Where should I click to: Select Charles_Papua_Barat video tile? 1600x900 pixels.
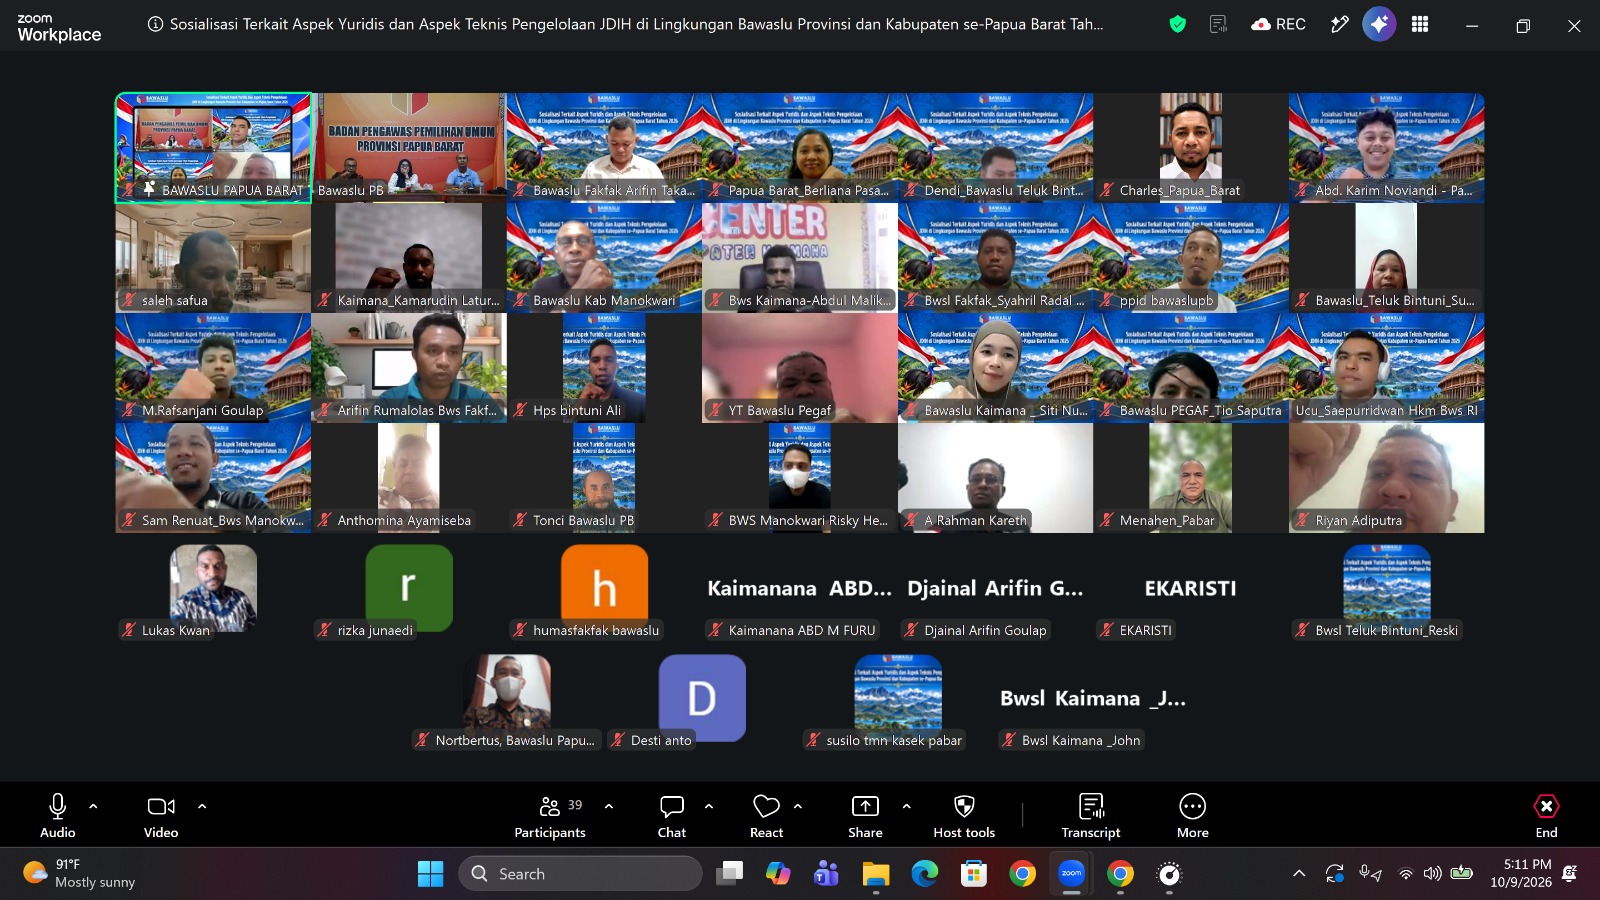1190,148
